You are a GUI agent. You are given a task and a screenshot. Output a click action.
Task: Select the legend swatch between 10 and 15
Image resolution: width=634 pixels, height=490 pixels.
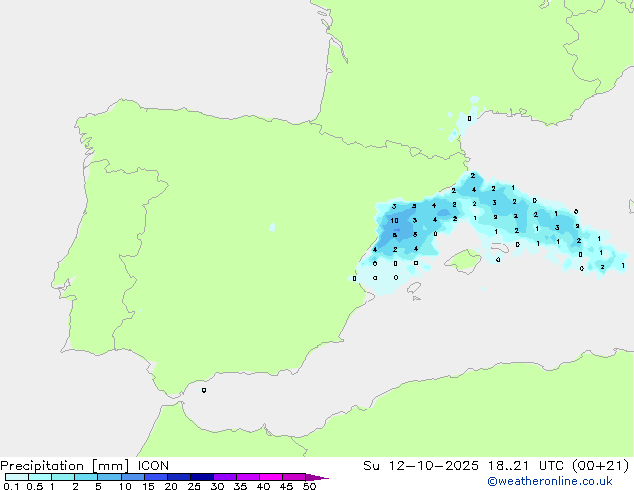(x=134, y=477)
